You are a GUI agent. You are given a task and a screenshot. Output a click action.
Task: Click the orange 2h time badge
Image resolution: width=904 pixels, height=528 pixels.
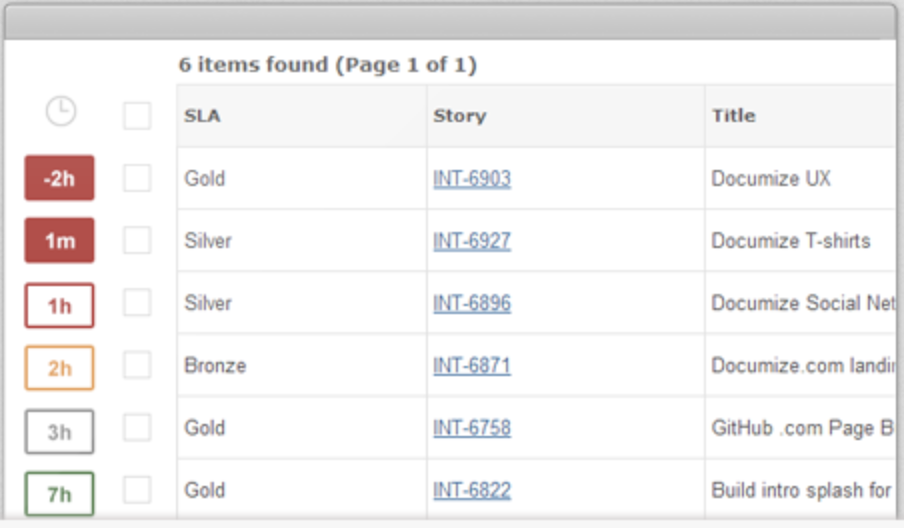pyautogui.click(x=59, y=368)
